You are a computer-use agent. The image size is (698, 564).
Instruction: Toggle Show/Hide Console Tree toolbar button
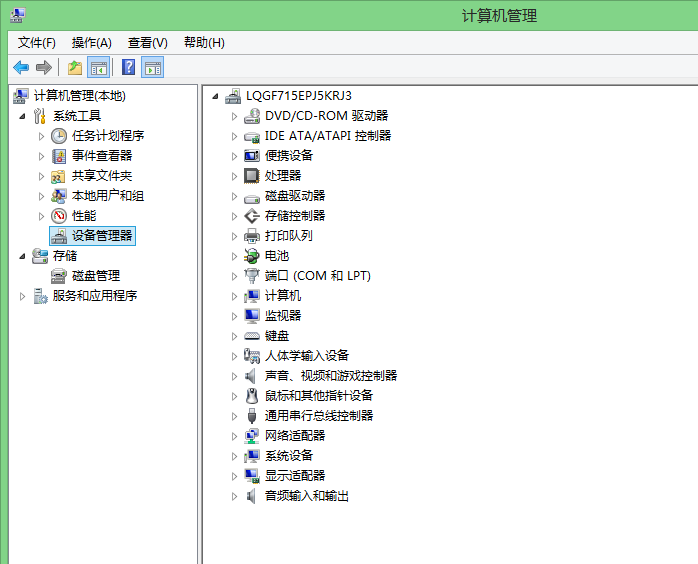point(98,67)
